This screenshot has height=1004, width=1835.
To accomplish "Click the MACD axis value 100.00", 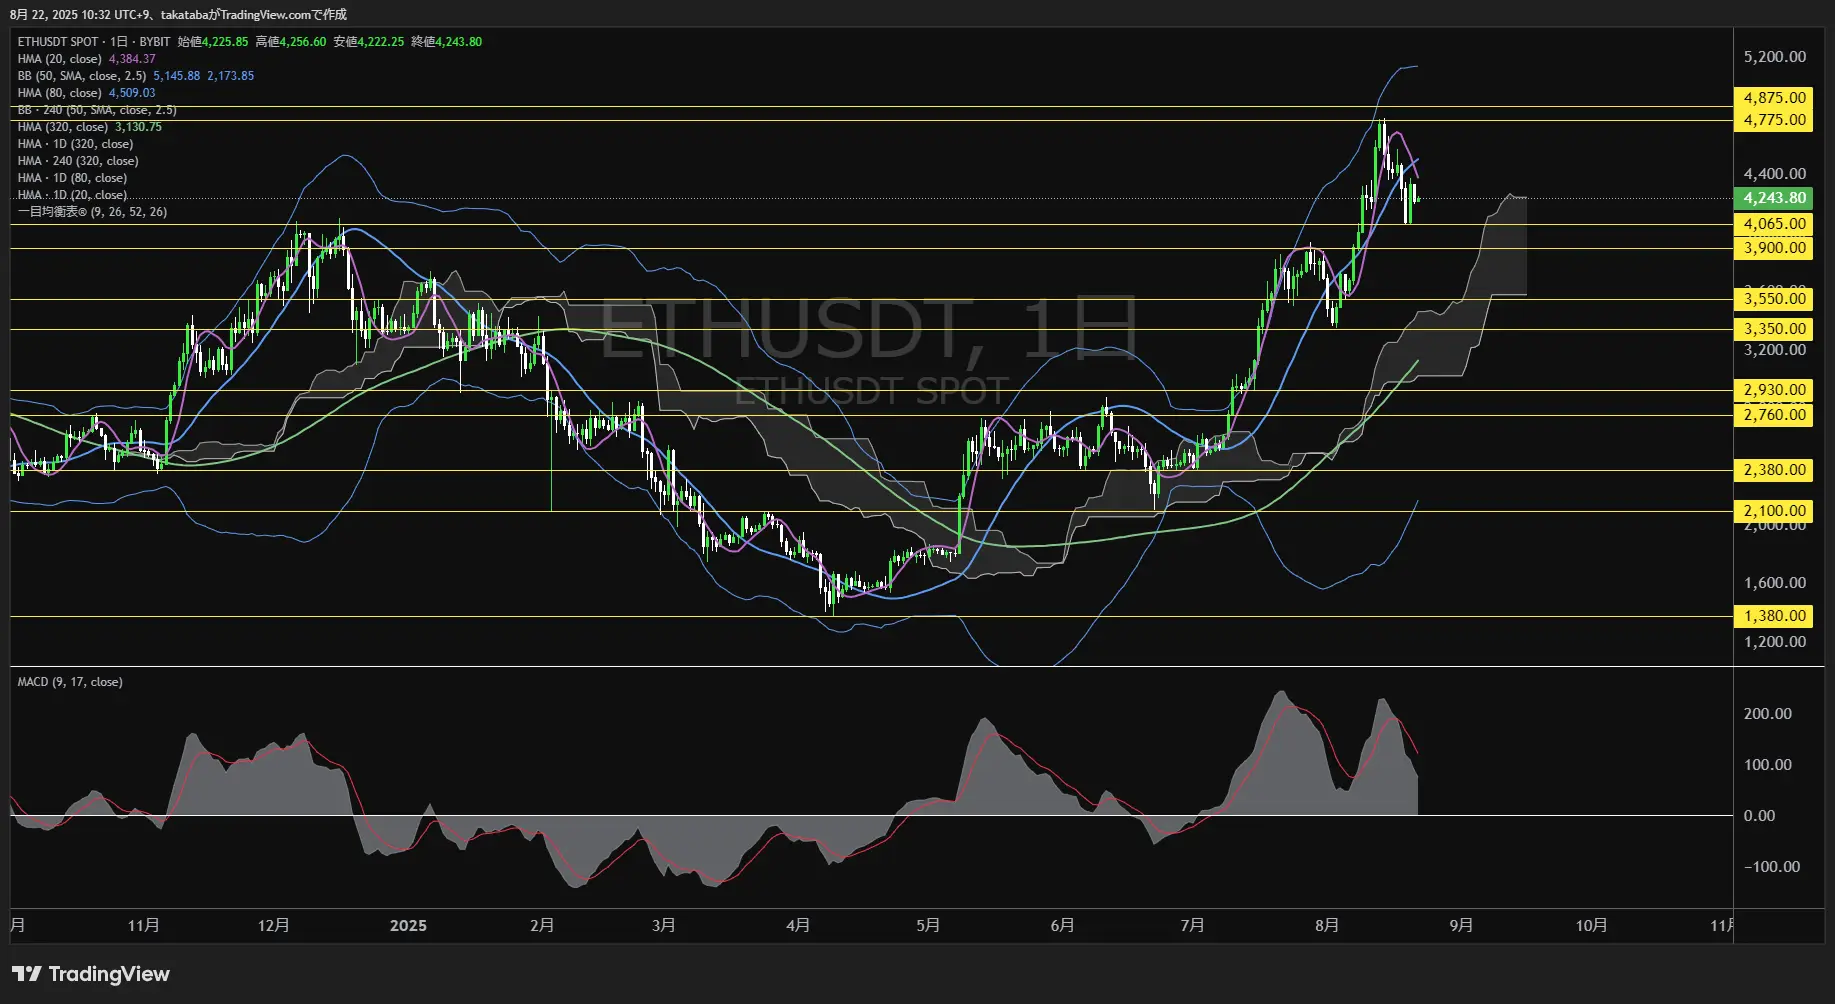I will [1767, 765].
